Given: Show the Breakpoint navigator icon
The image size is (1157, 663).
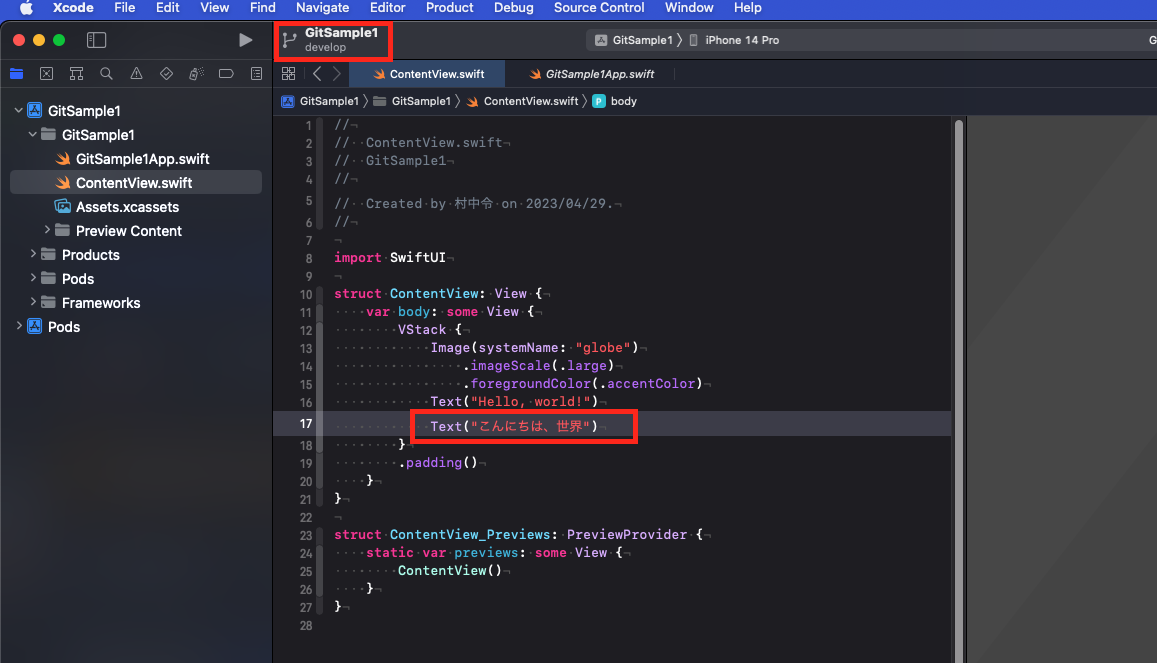Looking at the screenshot, I should 226,74.
